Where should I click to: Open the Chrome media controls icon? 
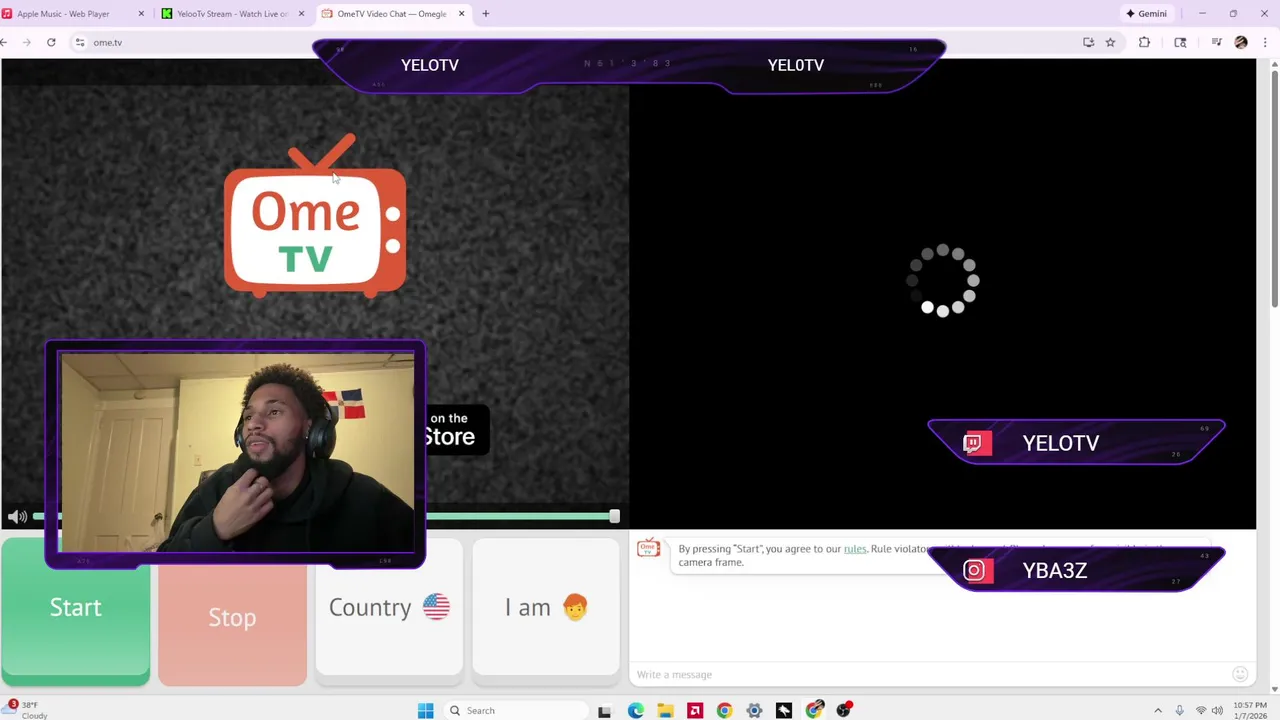(1216, 42)
